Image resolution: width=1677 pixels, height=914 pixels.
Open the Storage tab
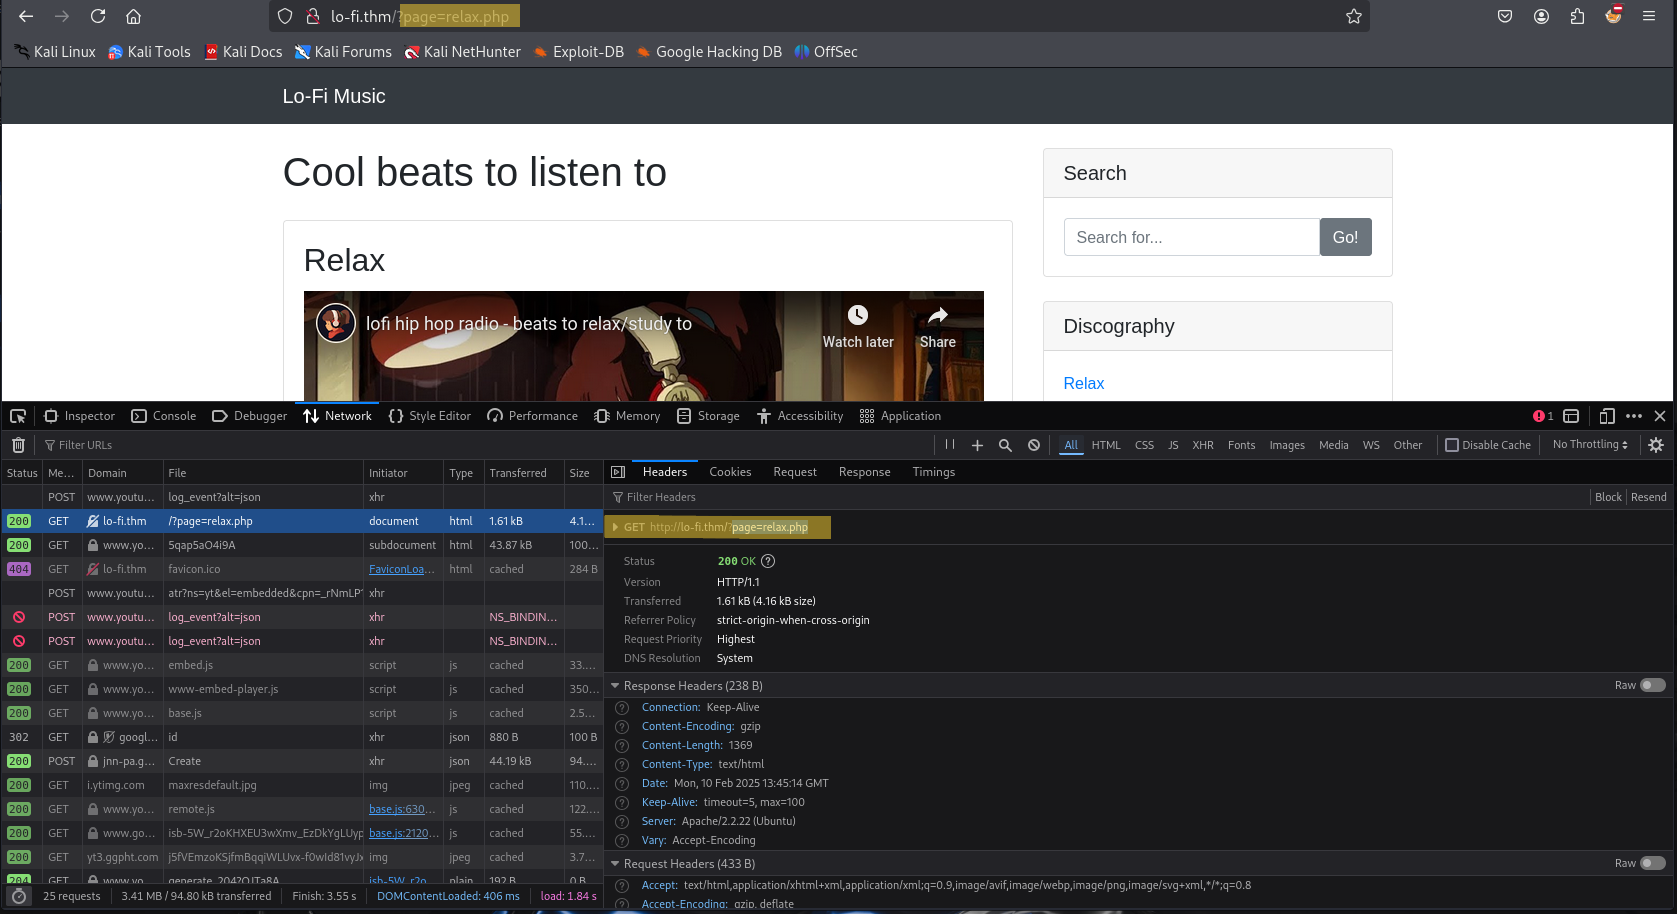[708, 416]
